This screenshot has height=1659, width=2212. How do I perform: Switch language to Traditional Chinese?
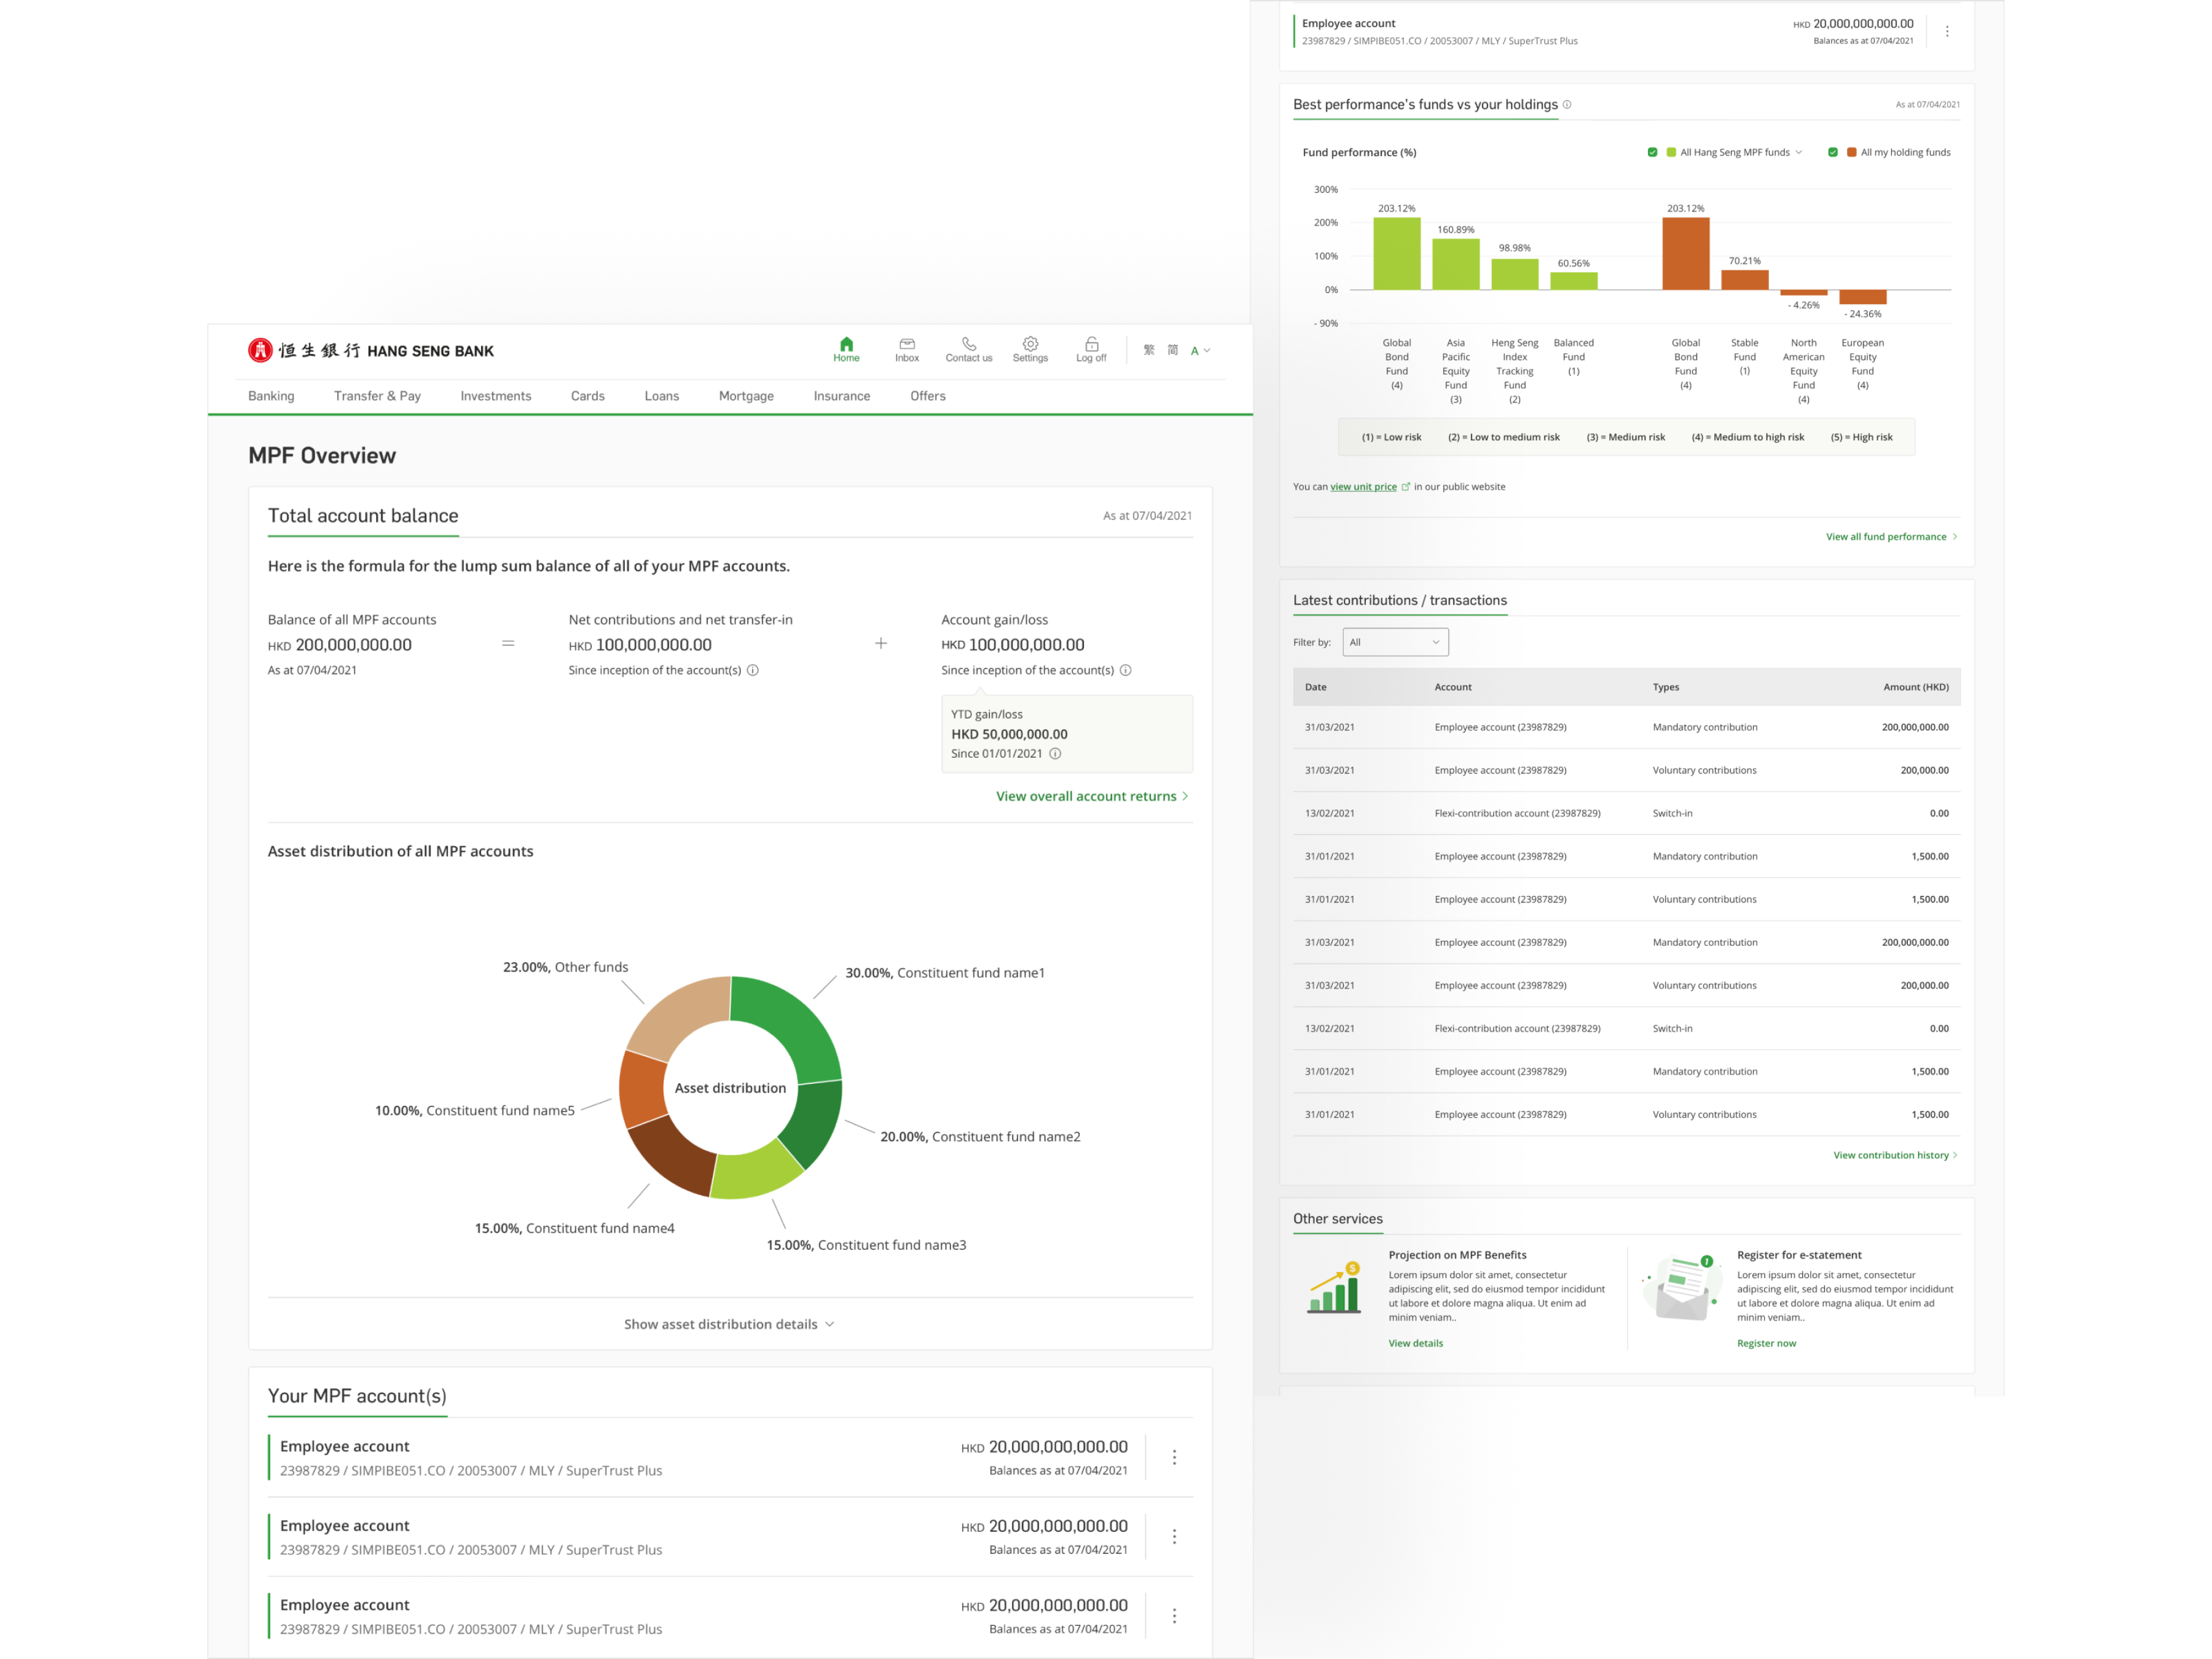(x=1149, y=350)
